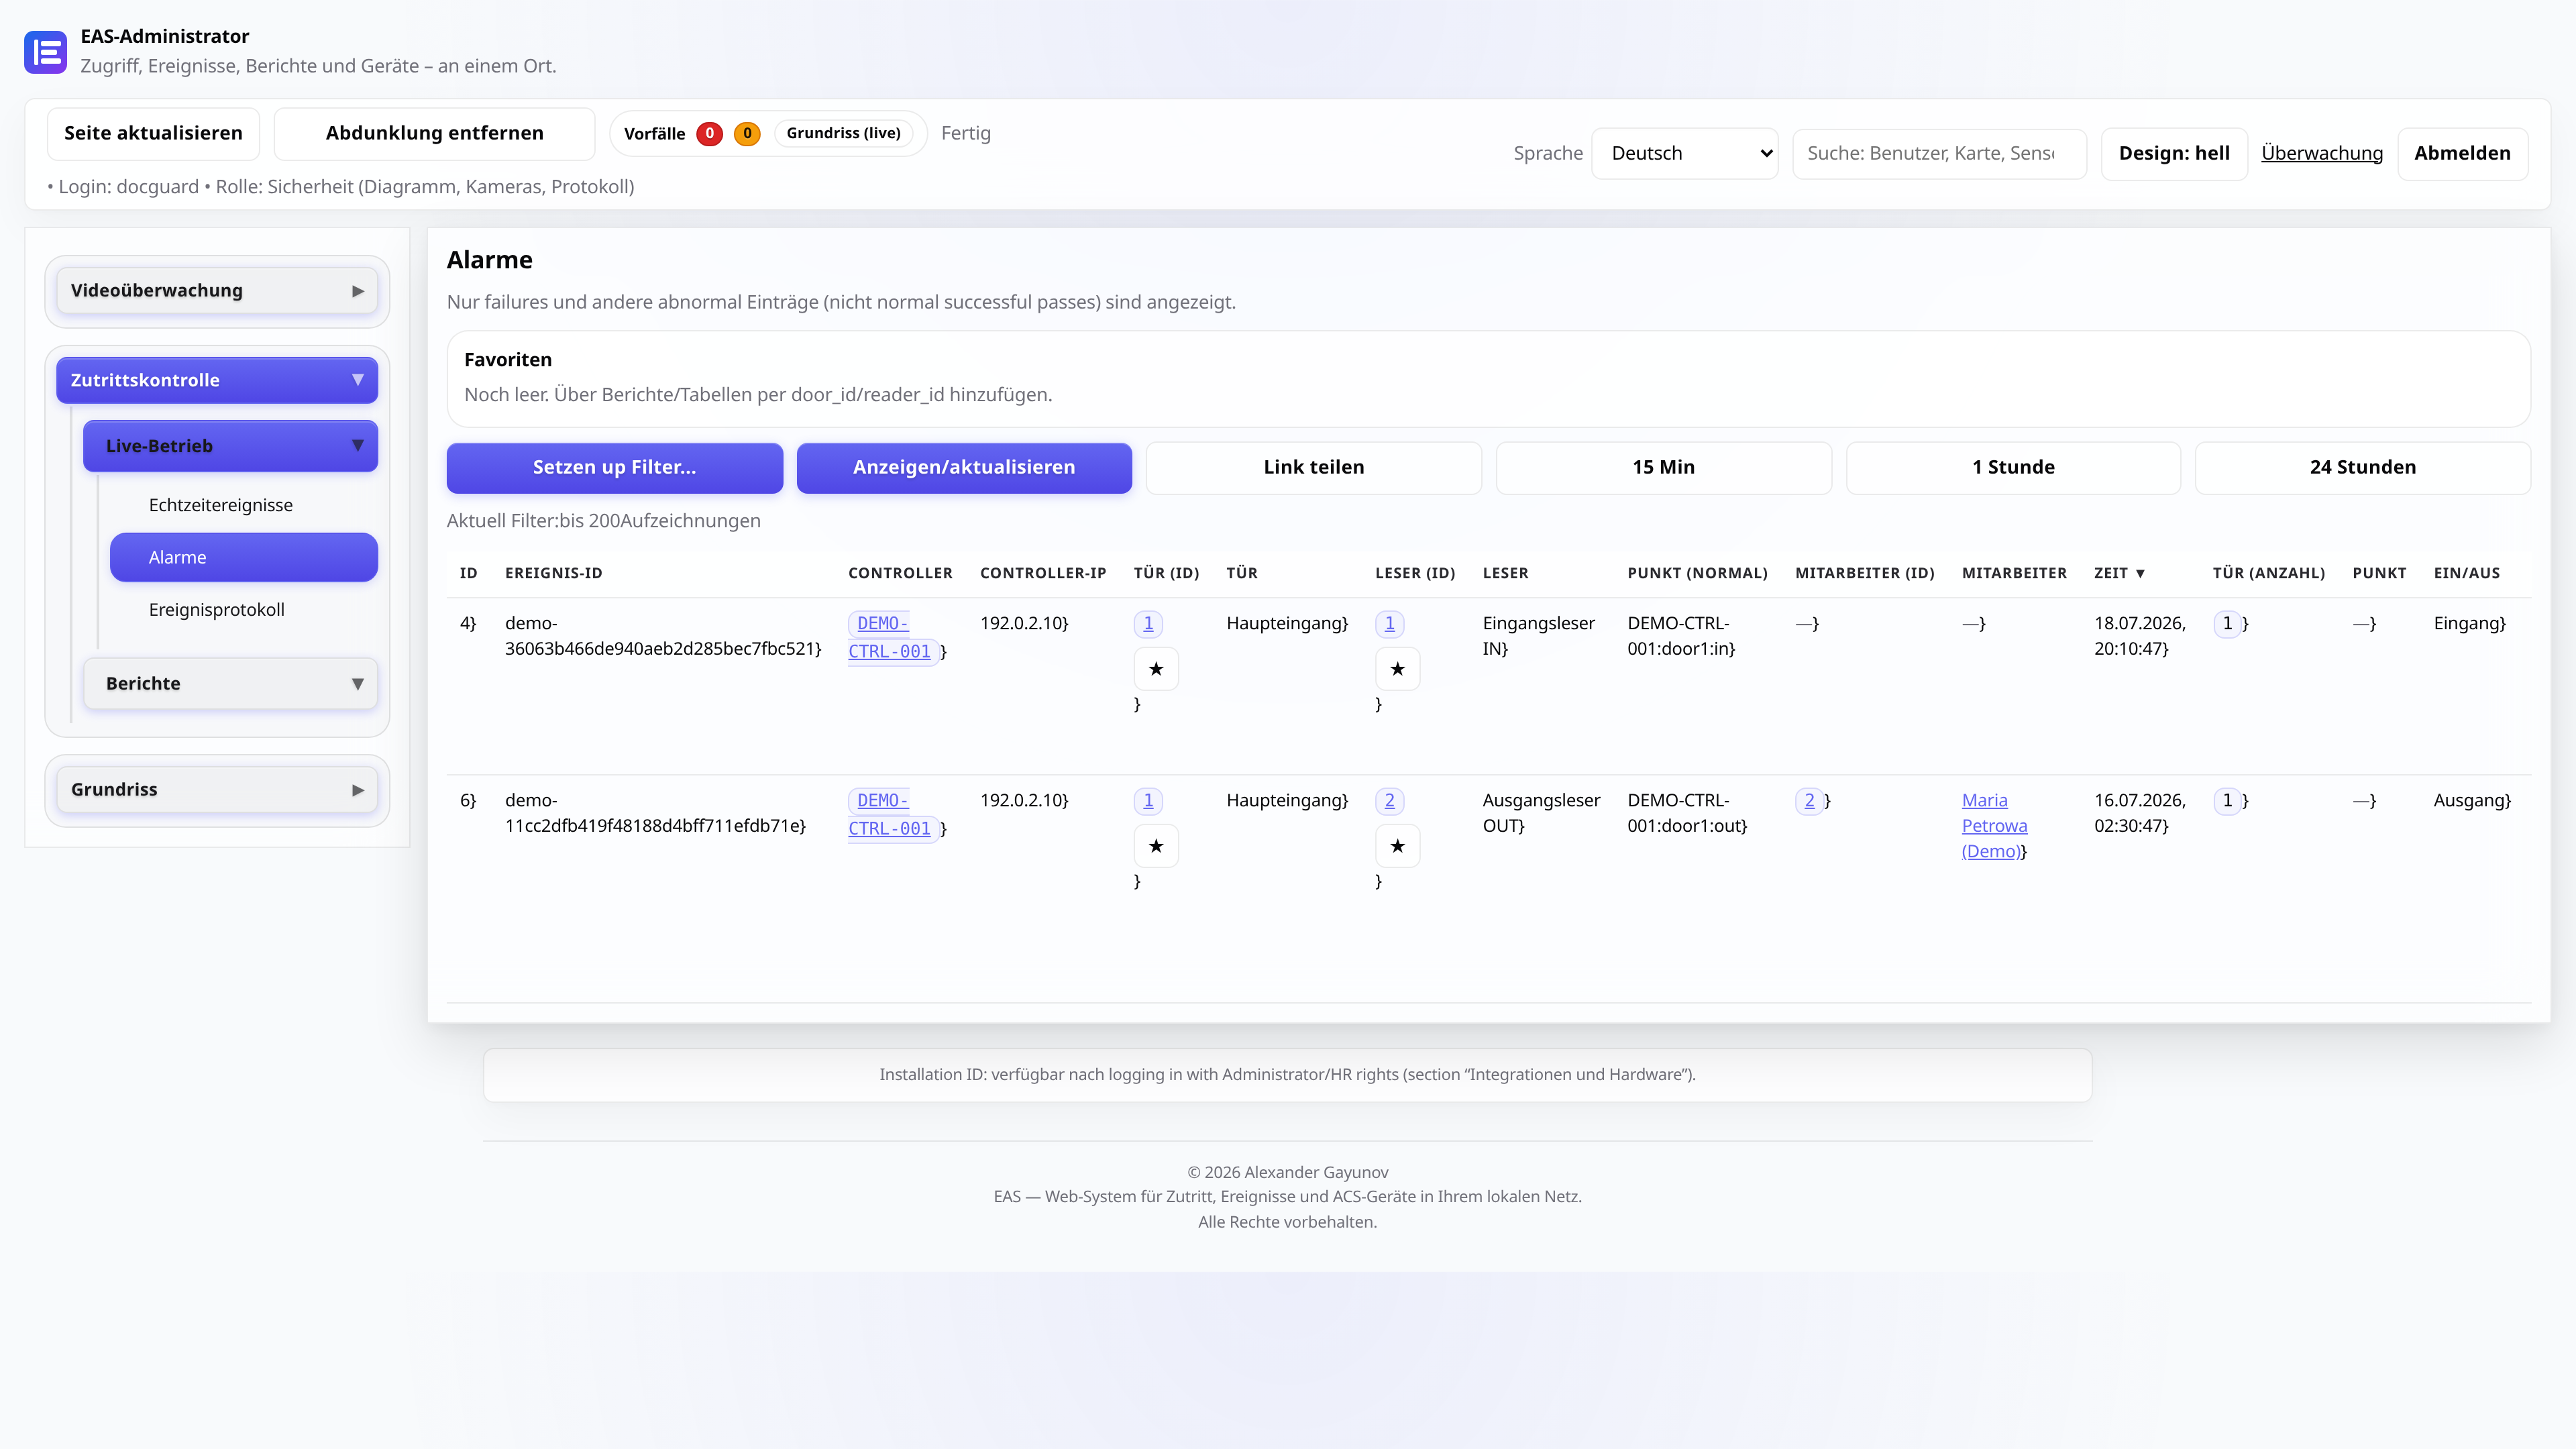Expand the Videoüberwachung section
This screenshot has height=1449, width=2576.
pos(217,291)
